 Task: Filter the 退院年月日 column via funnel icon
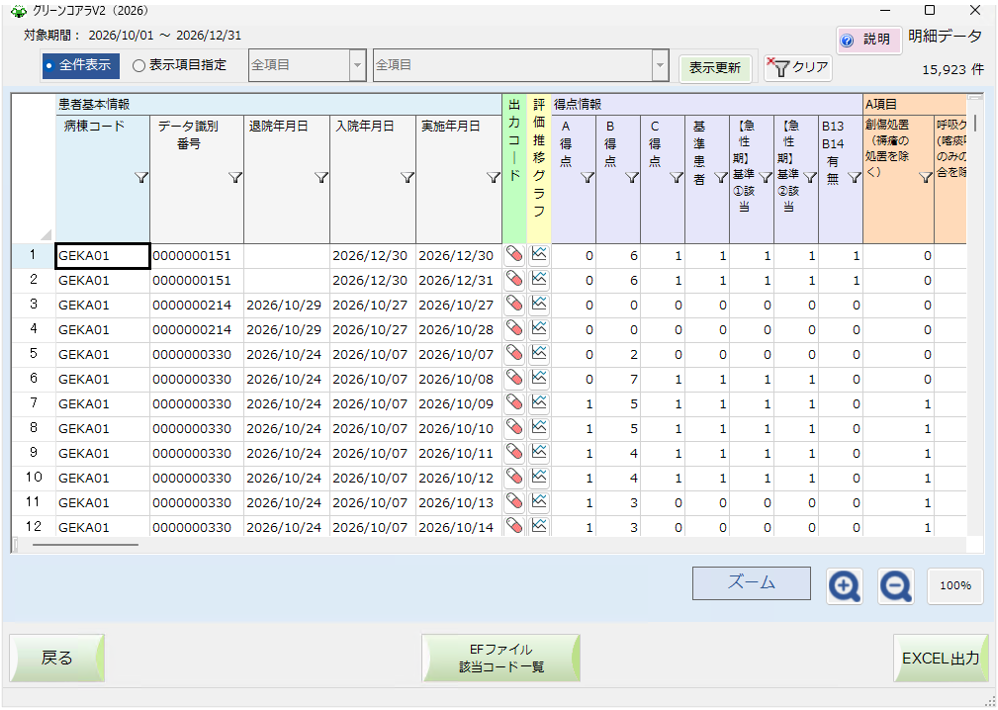pyautogui.click(x=321, y=179)
